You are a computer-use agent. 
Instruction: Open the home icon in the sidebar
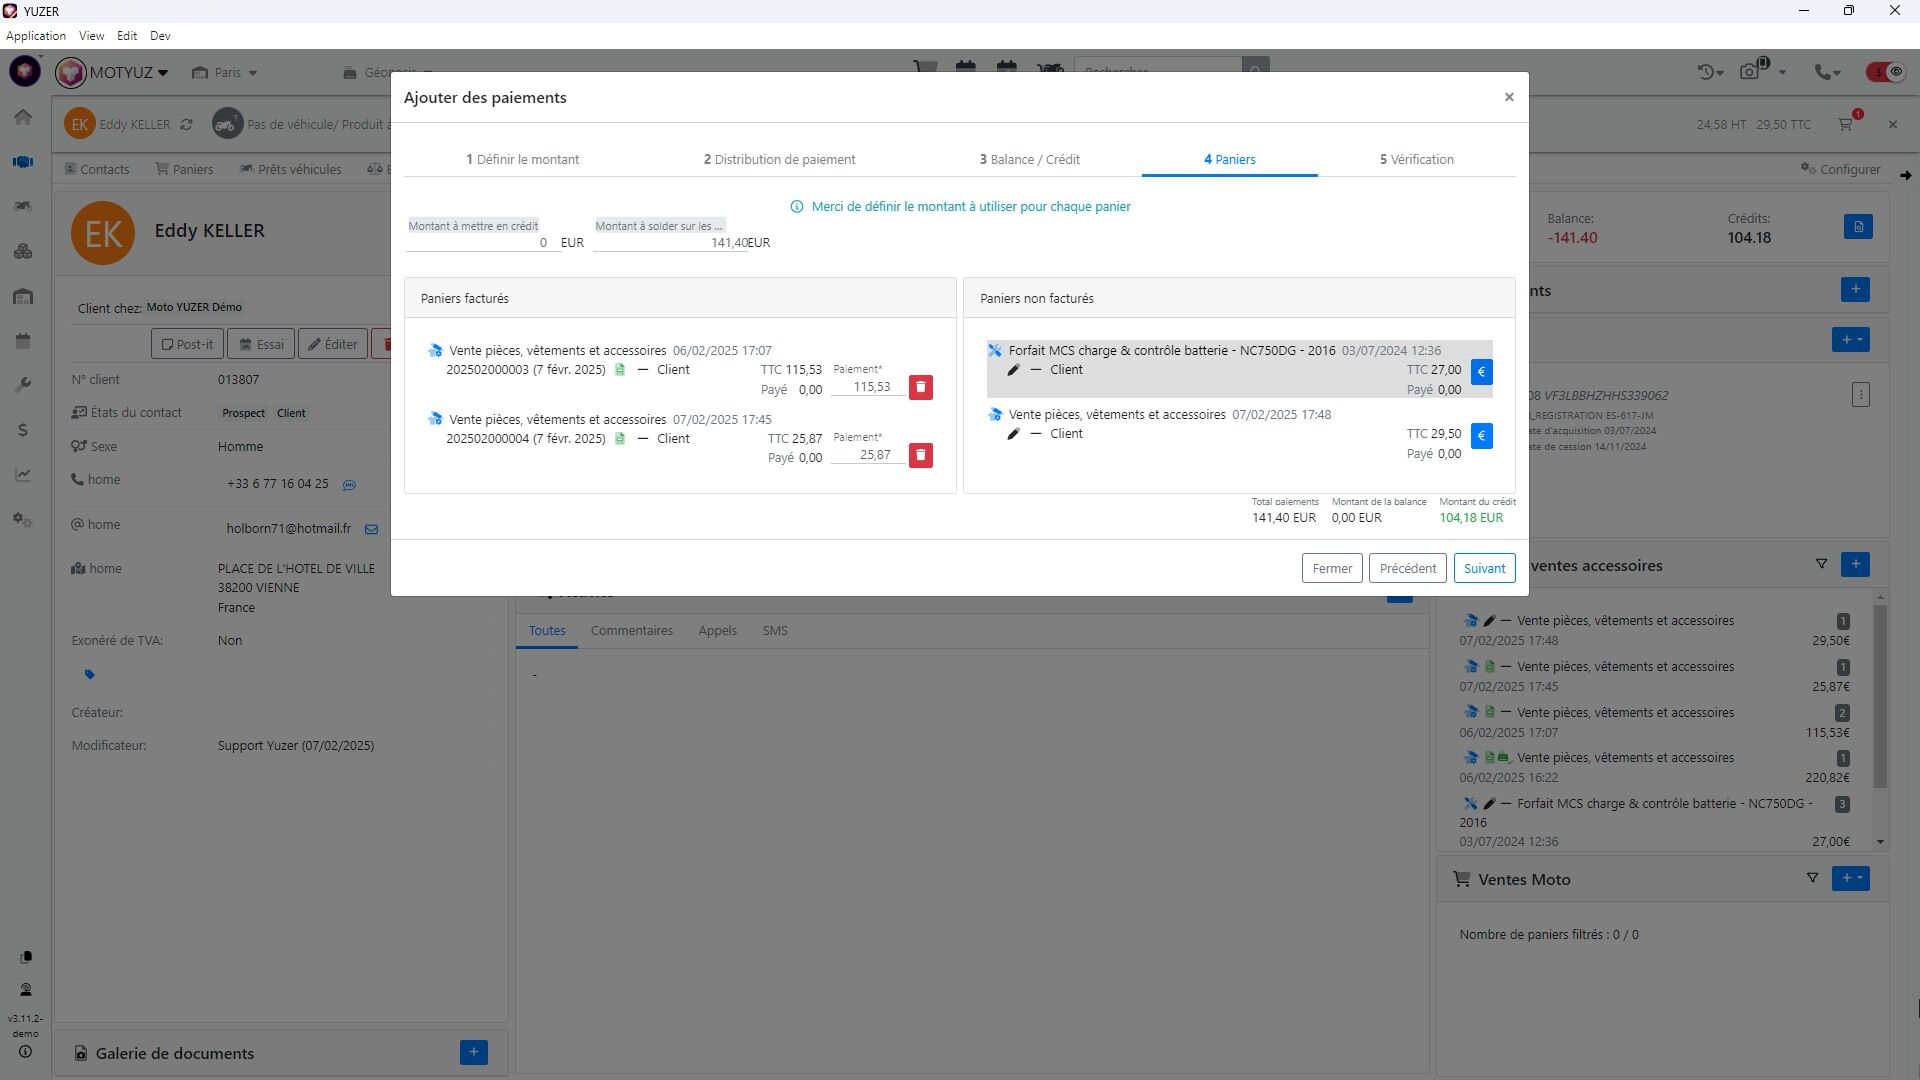click(23, 117)
